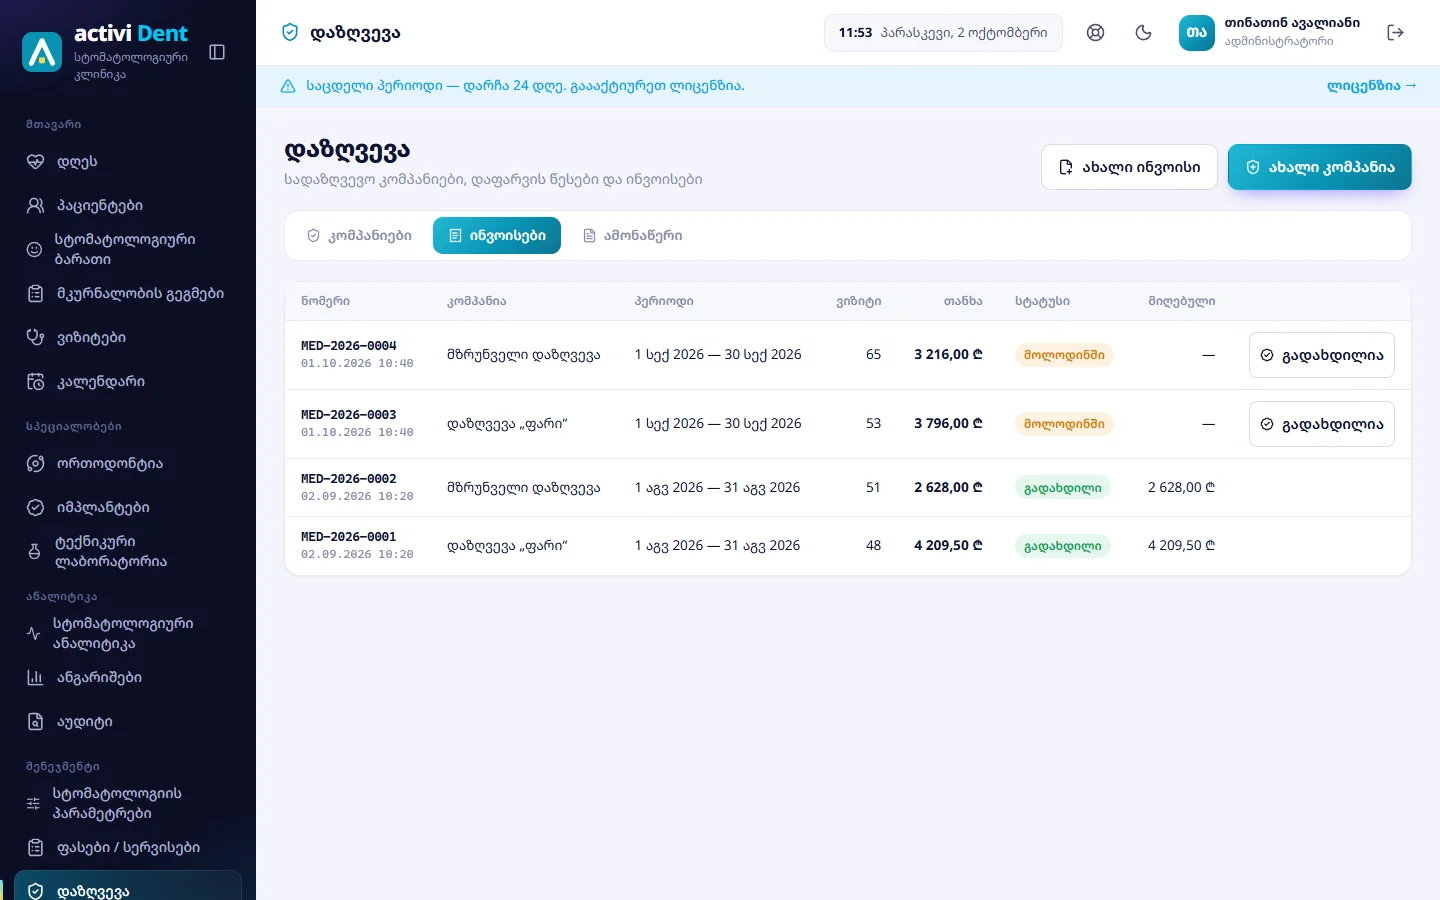
Task: Open ტექნიკური ლაბორატორია
Action: click(128, 552)
